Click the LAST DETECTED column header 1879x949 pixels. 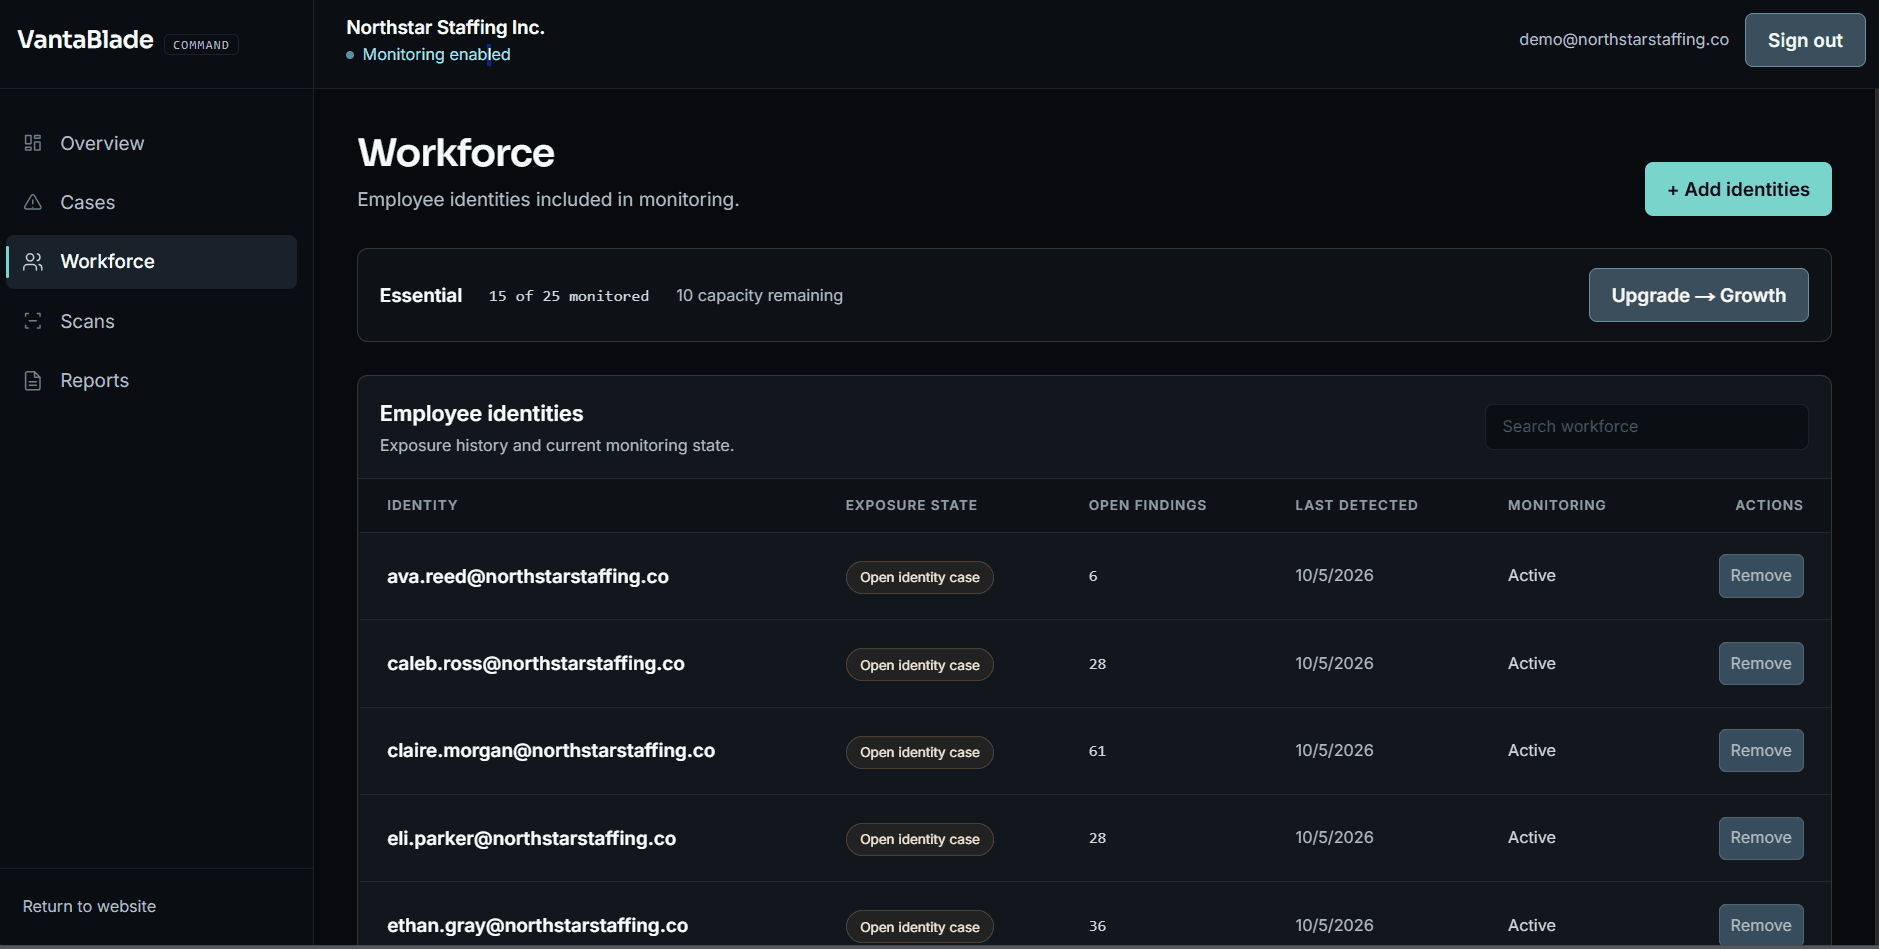(x=1356, y=505)
